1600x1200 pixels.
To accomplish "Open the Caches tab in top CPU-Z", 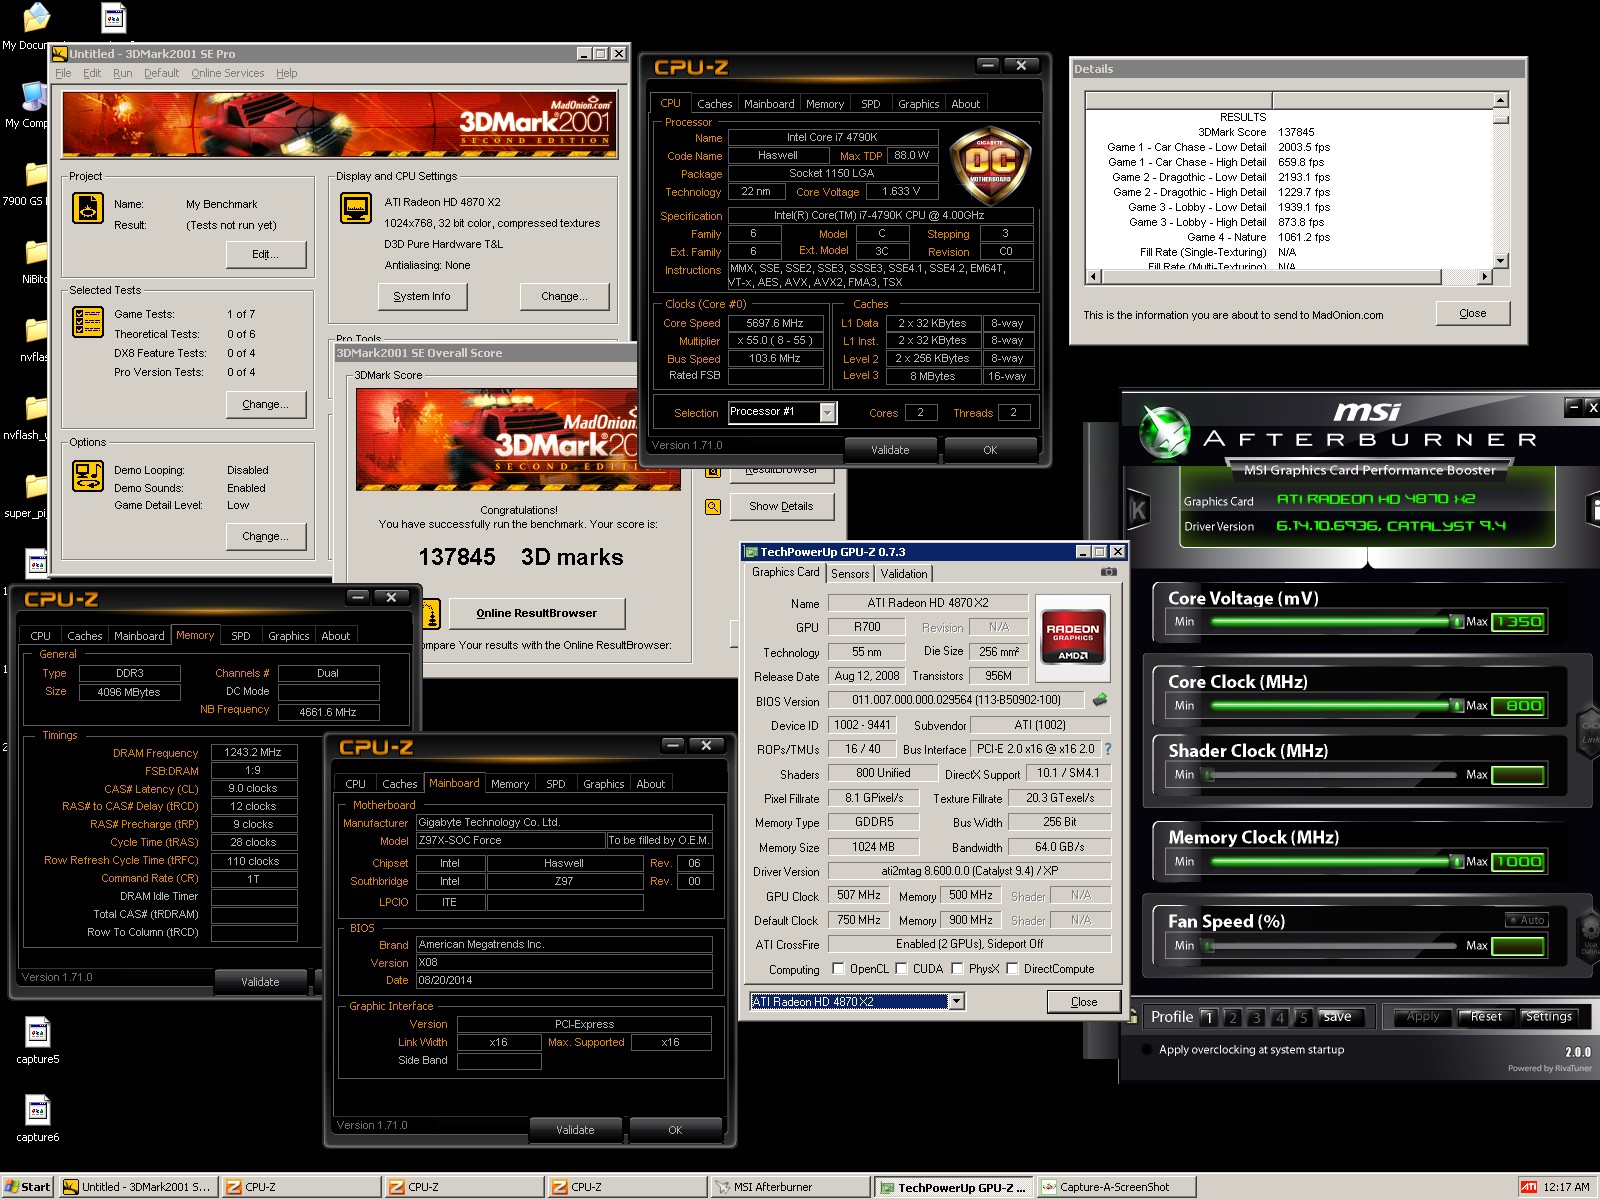I will pyautogui.click(x=714, y=104).
